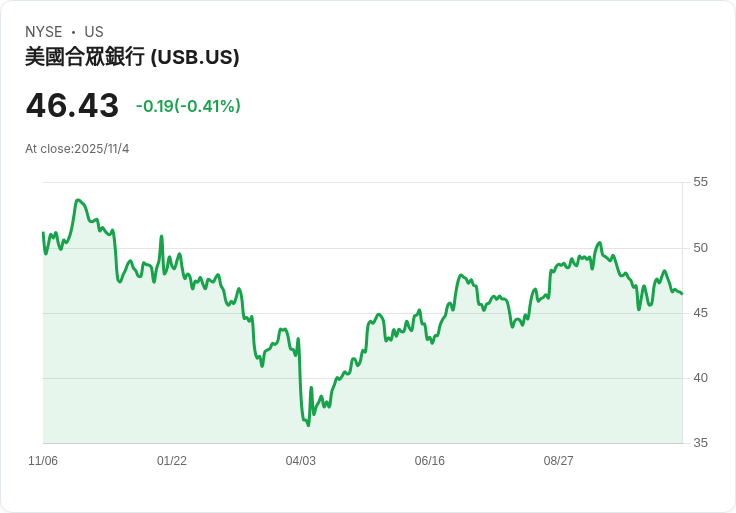The image size is (736, 513).
Task: Click the left starting point of the price line
Action: (43, 233)
